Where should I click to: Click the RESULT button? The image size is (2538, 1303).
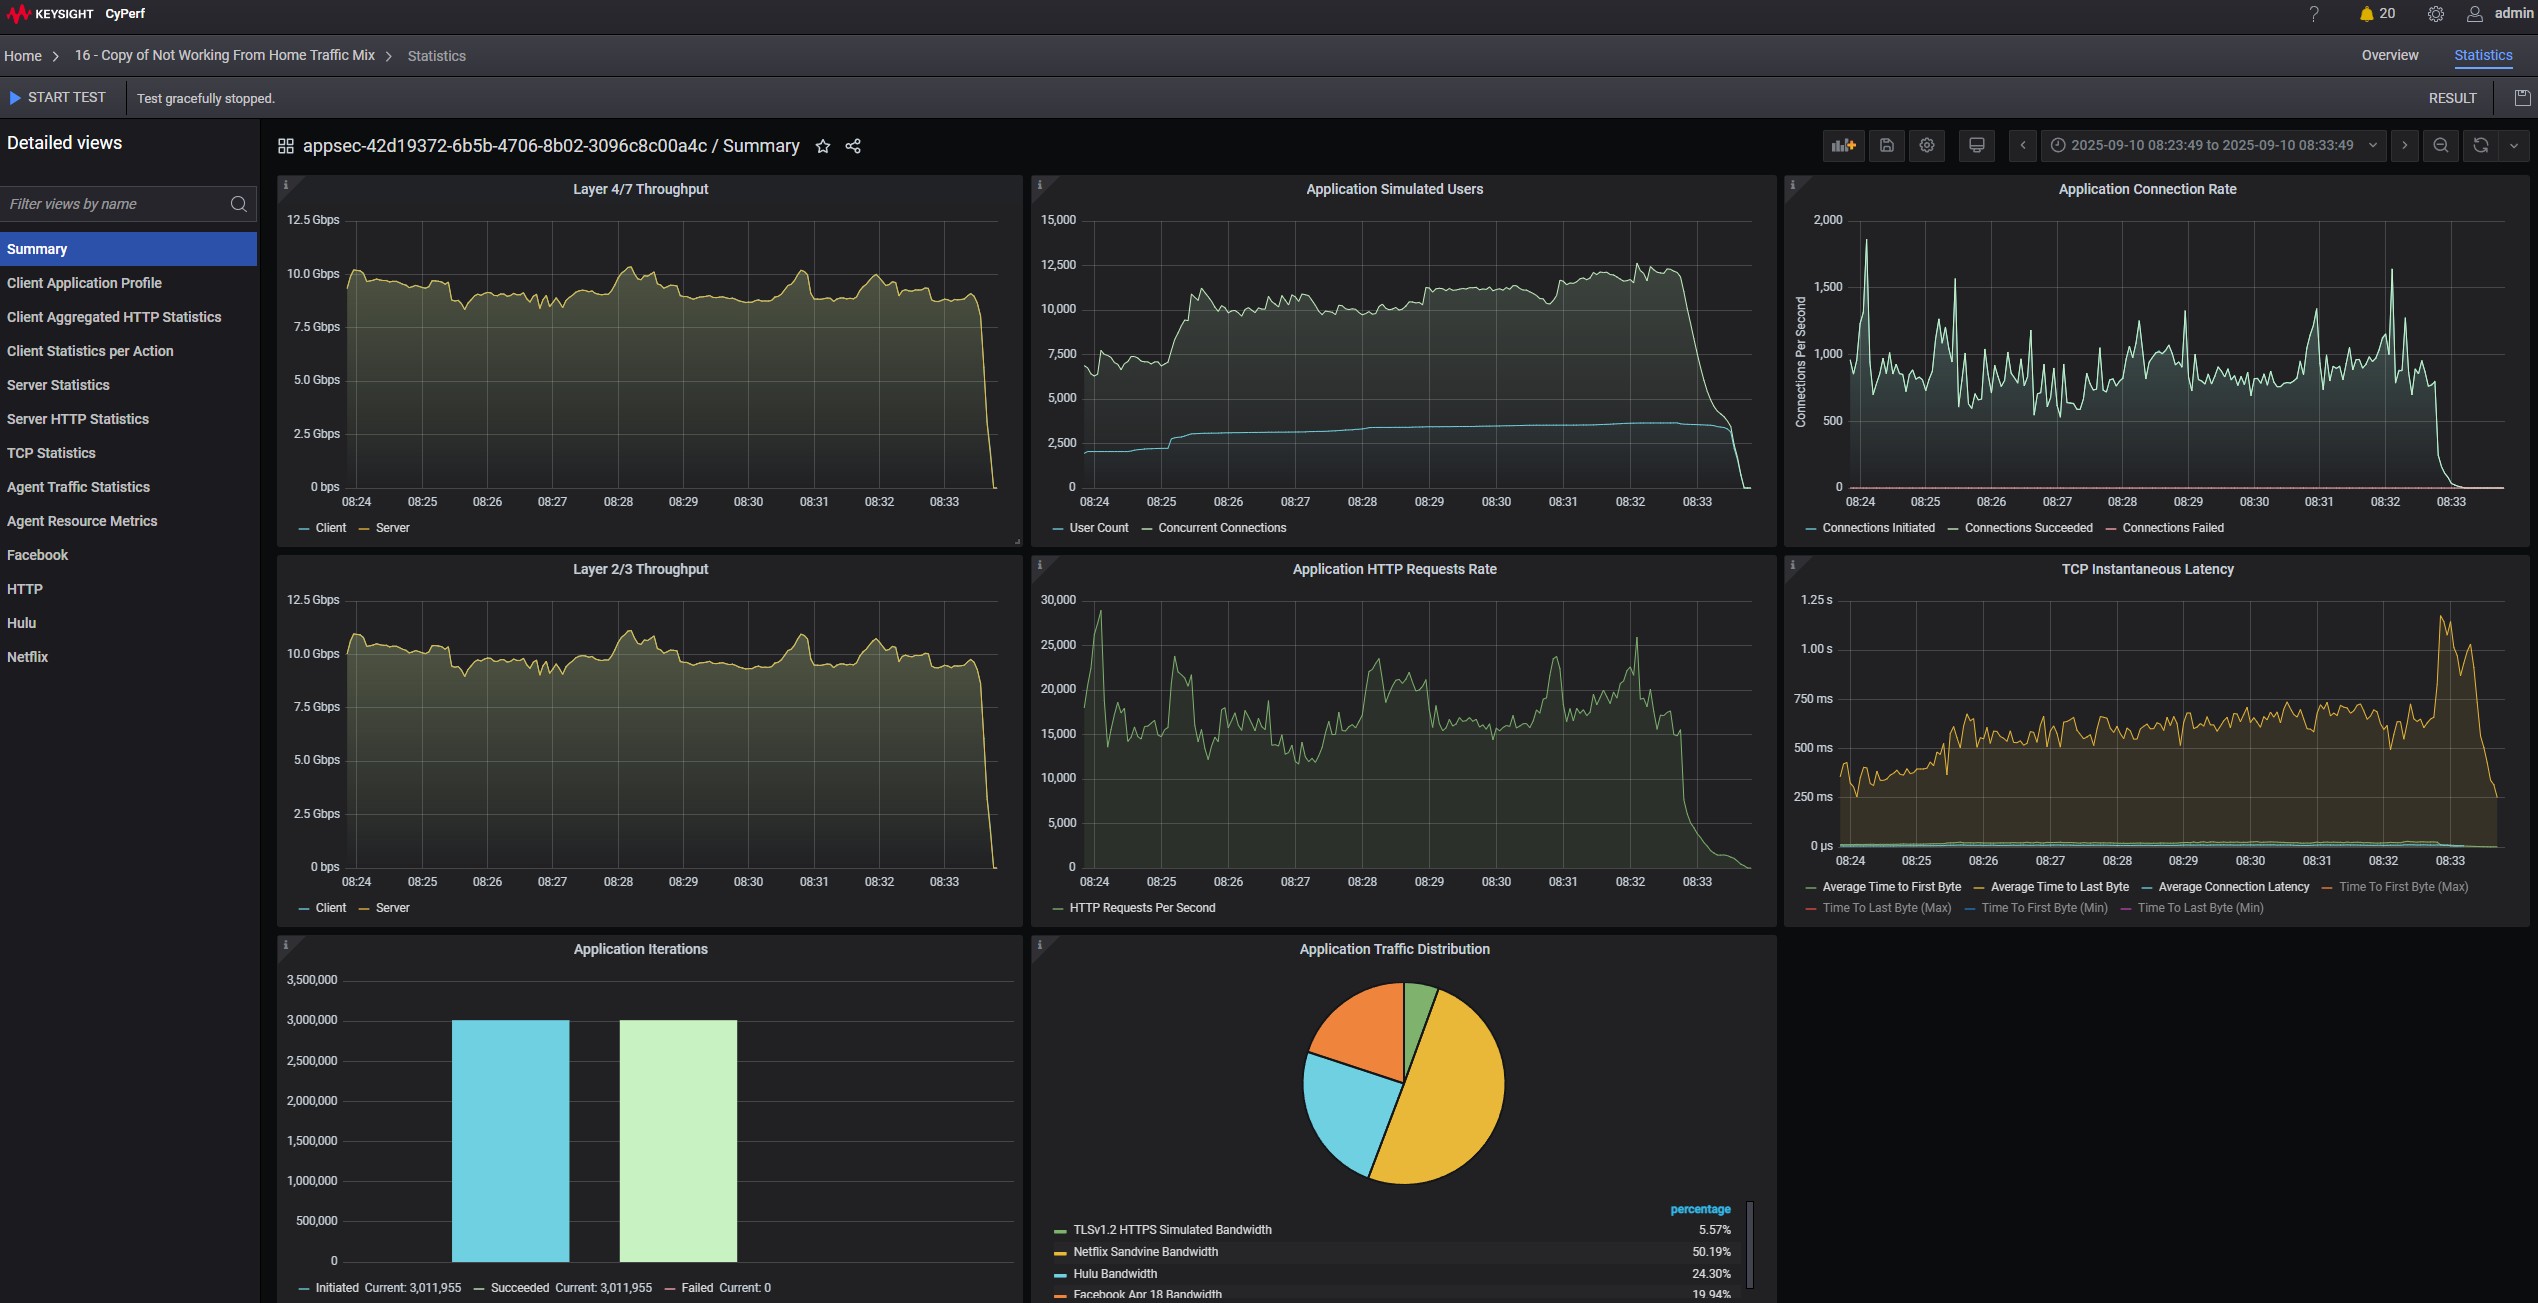coord(2452,98)
